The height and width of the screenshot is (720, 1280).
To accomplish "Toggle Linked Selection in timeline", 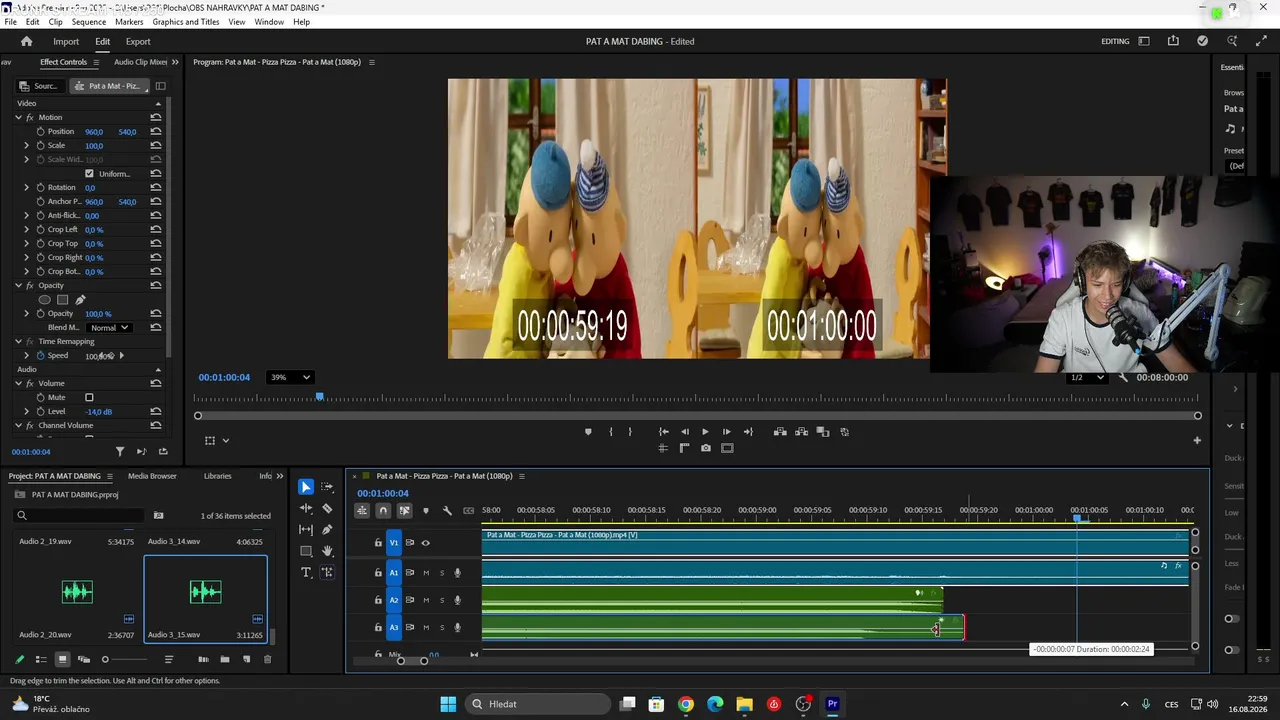I will click(x=404, y=511).
